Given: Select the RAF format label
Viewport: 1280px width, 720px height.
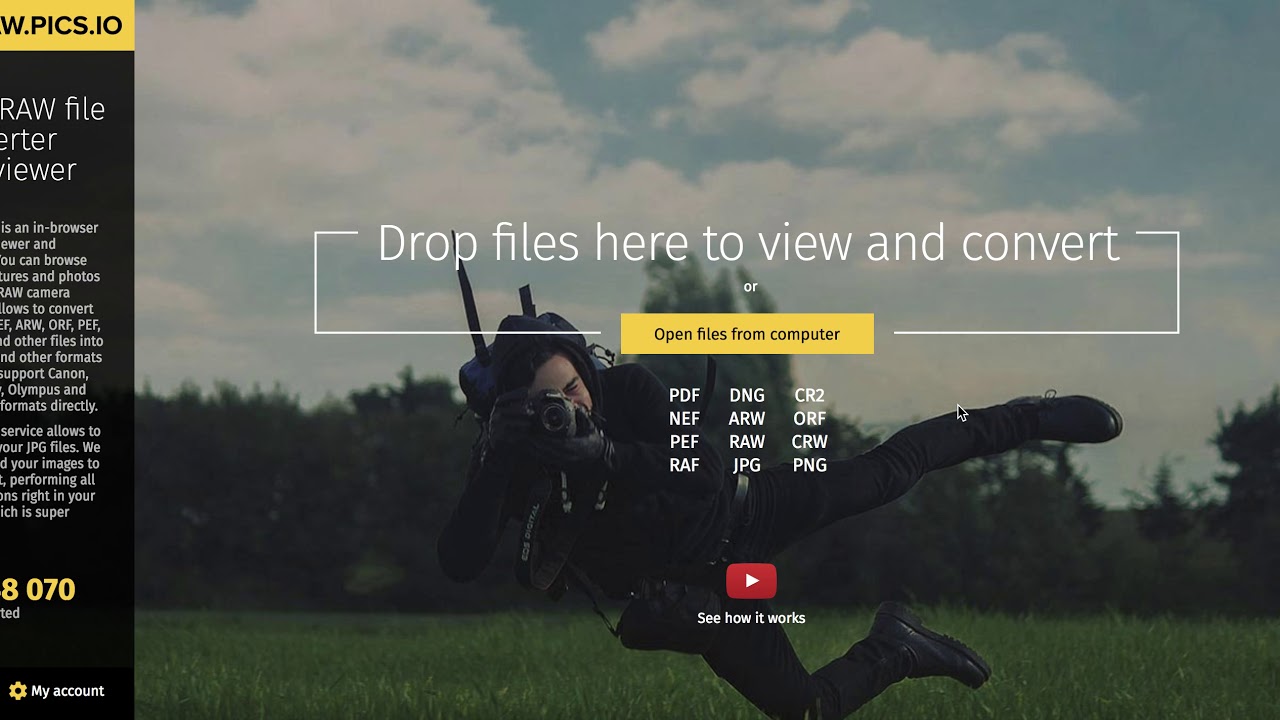Looking at the screenshot, I should point(684,465).
